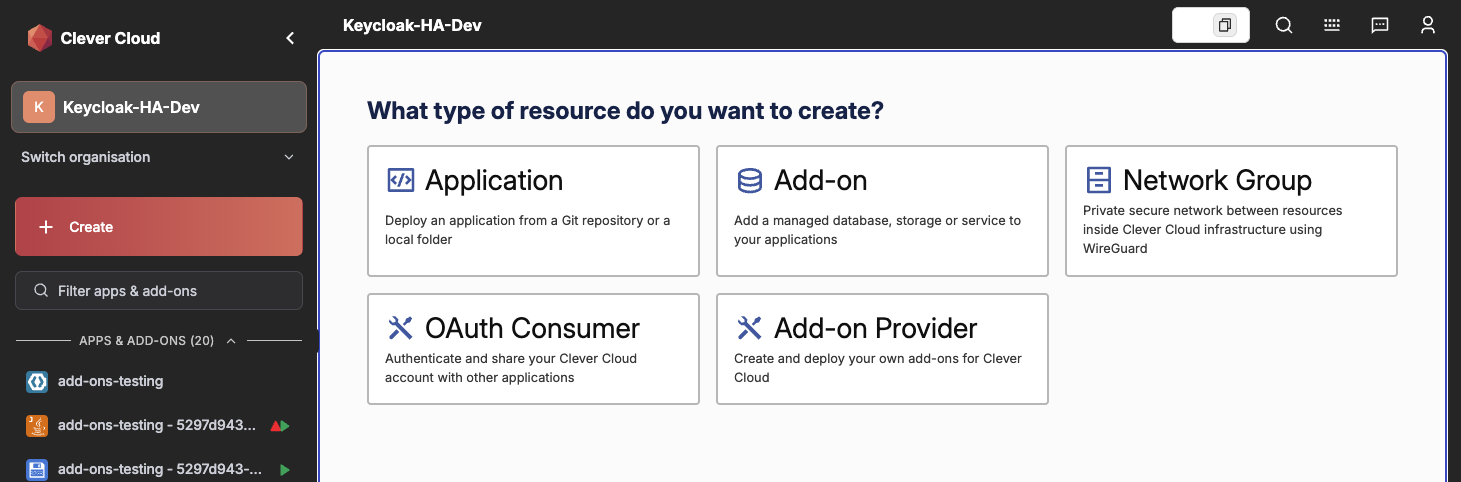Click the K avatar for Keycloak-HA-Dev
Image resolution: width=1461 pixels, height=482 pixels.
[x=39, y=107]
